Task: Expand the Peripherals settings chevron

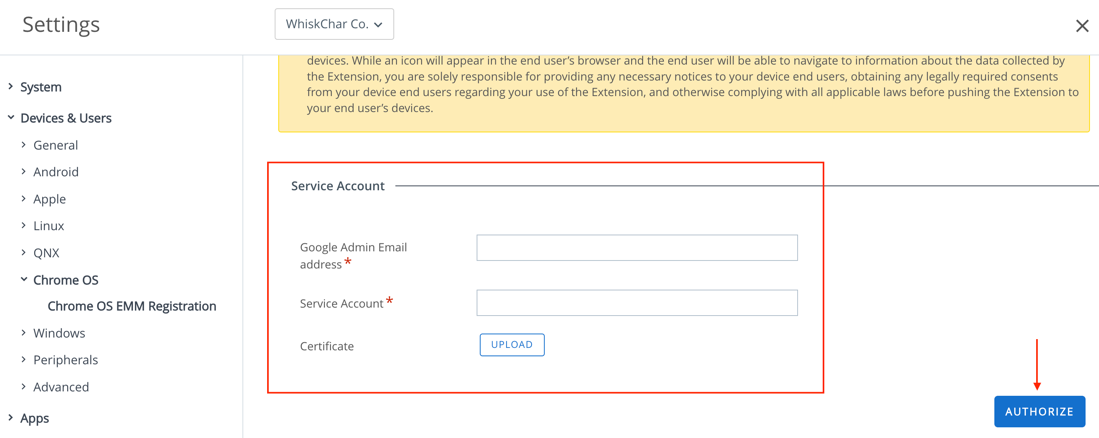Action: [x=24, y=360]
